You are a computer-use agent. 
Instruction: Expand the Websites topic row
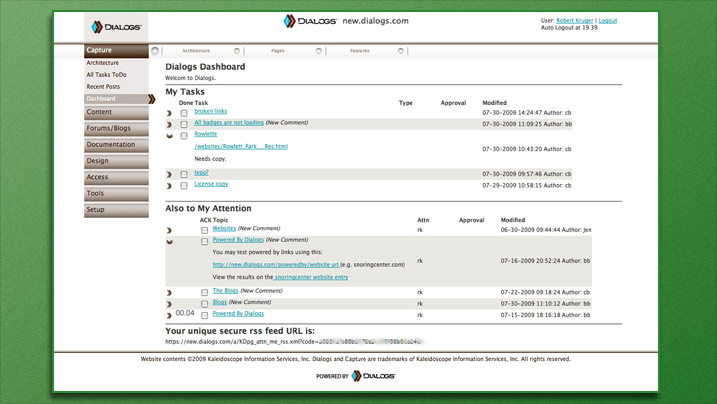[x=169, y=230]
